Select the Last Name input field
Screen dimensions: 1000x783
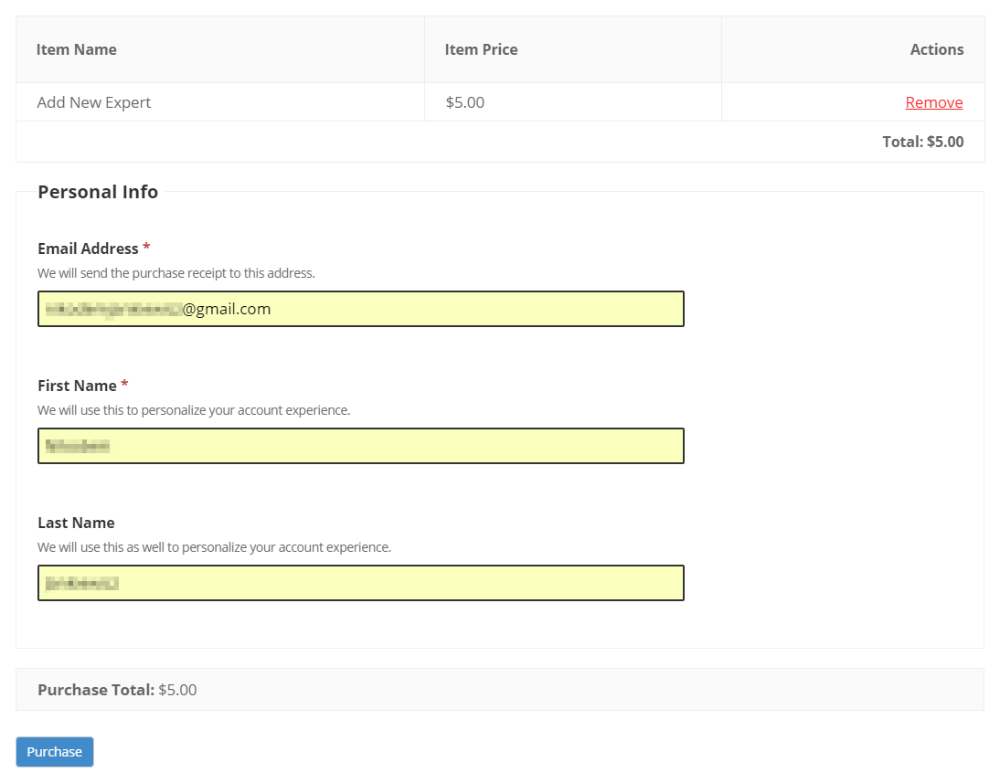pyautogui.click(x=360, y=583)
